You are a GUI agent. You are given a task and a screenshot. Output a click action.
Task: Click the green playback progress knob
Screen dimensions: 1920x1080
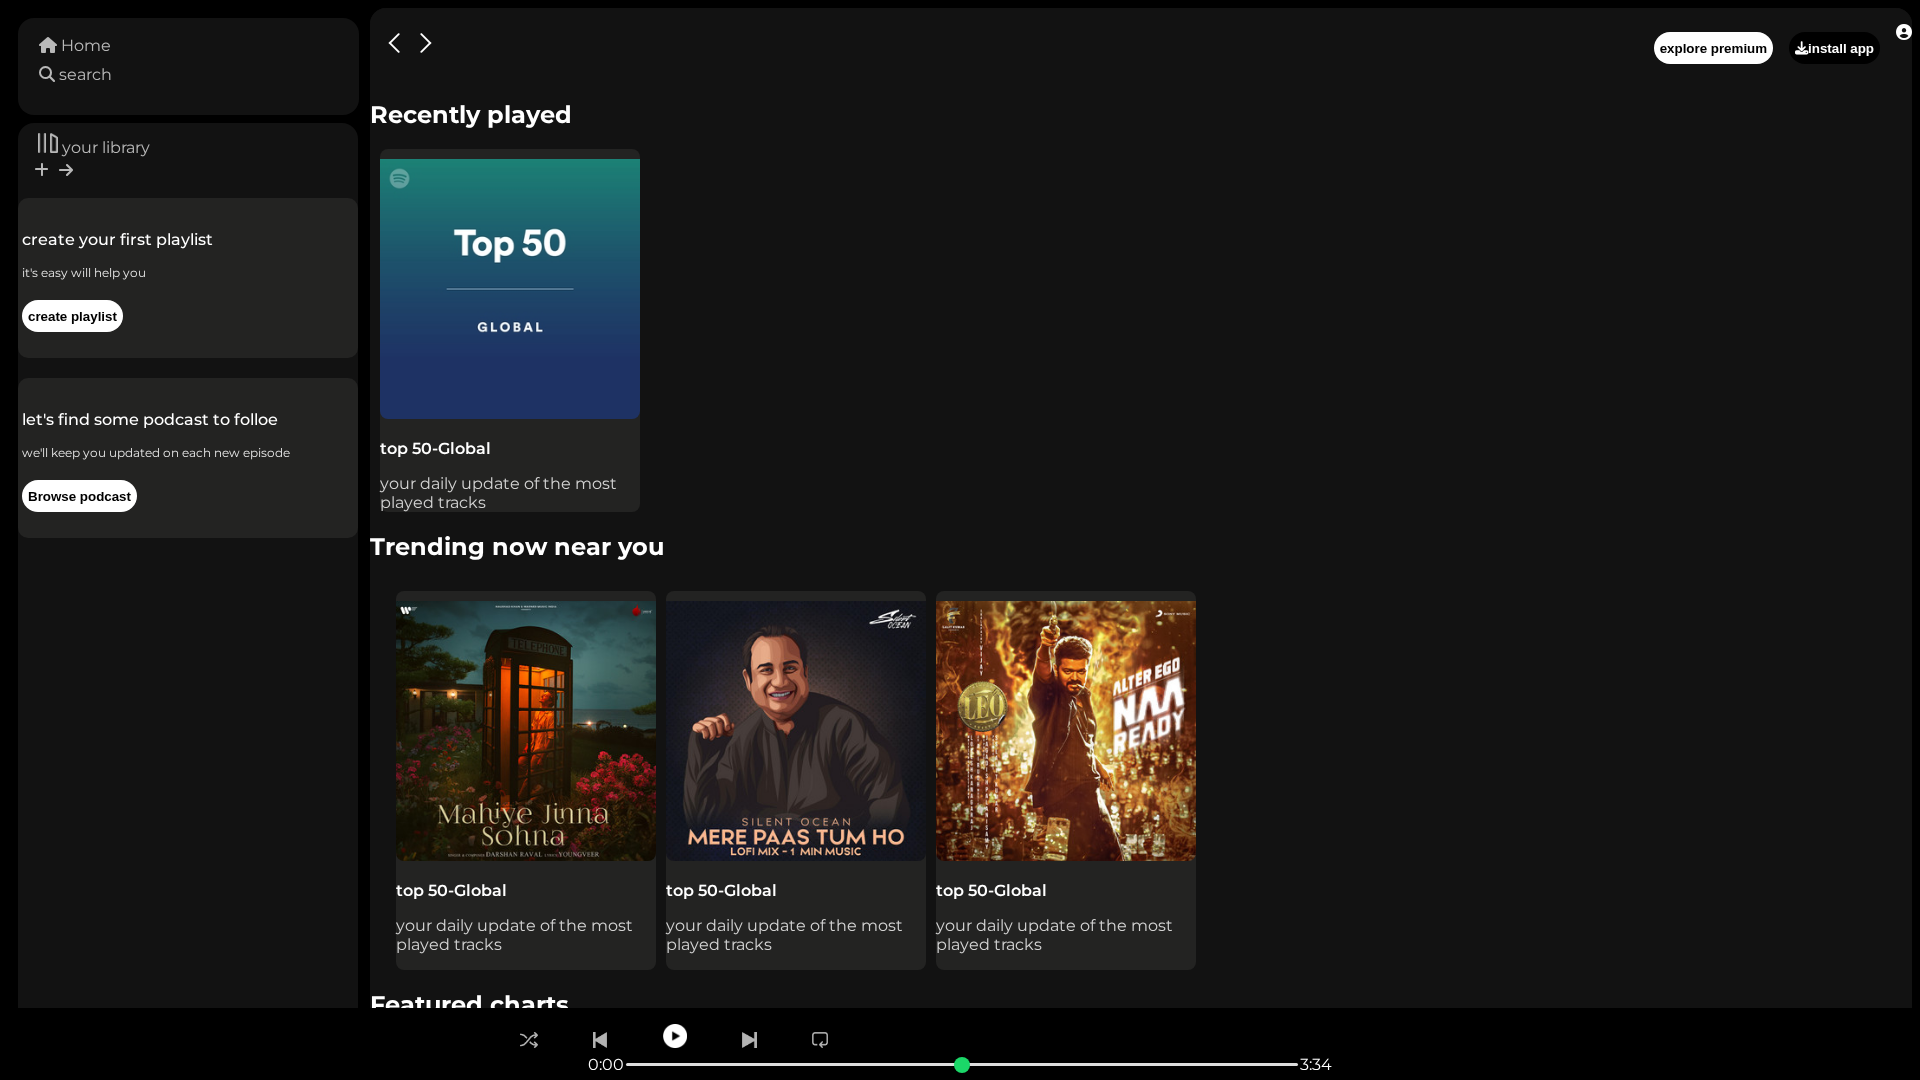click(962, 1065)
